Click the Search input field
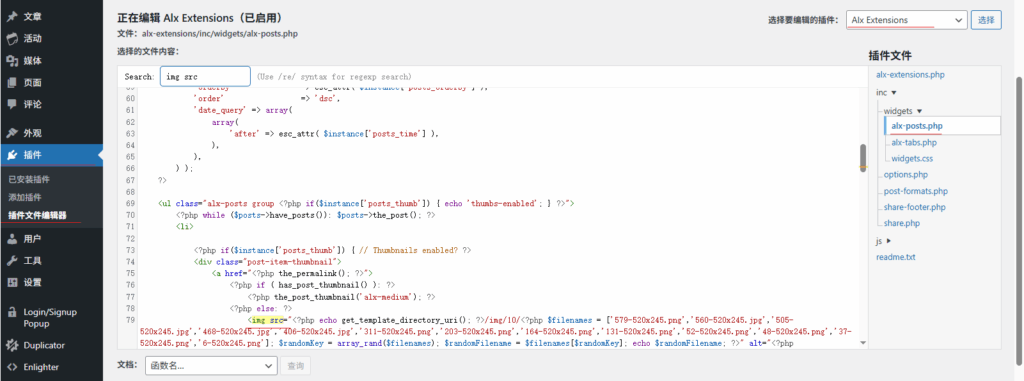 205,76
